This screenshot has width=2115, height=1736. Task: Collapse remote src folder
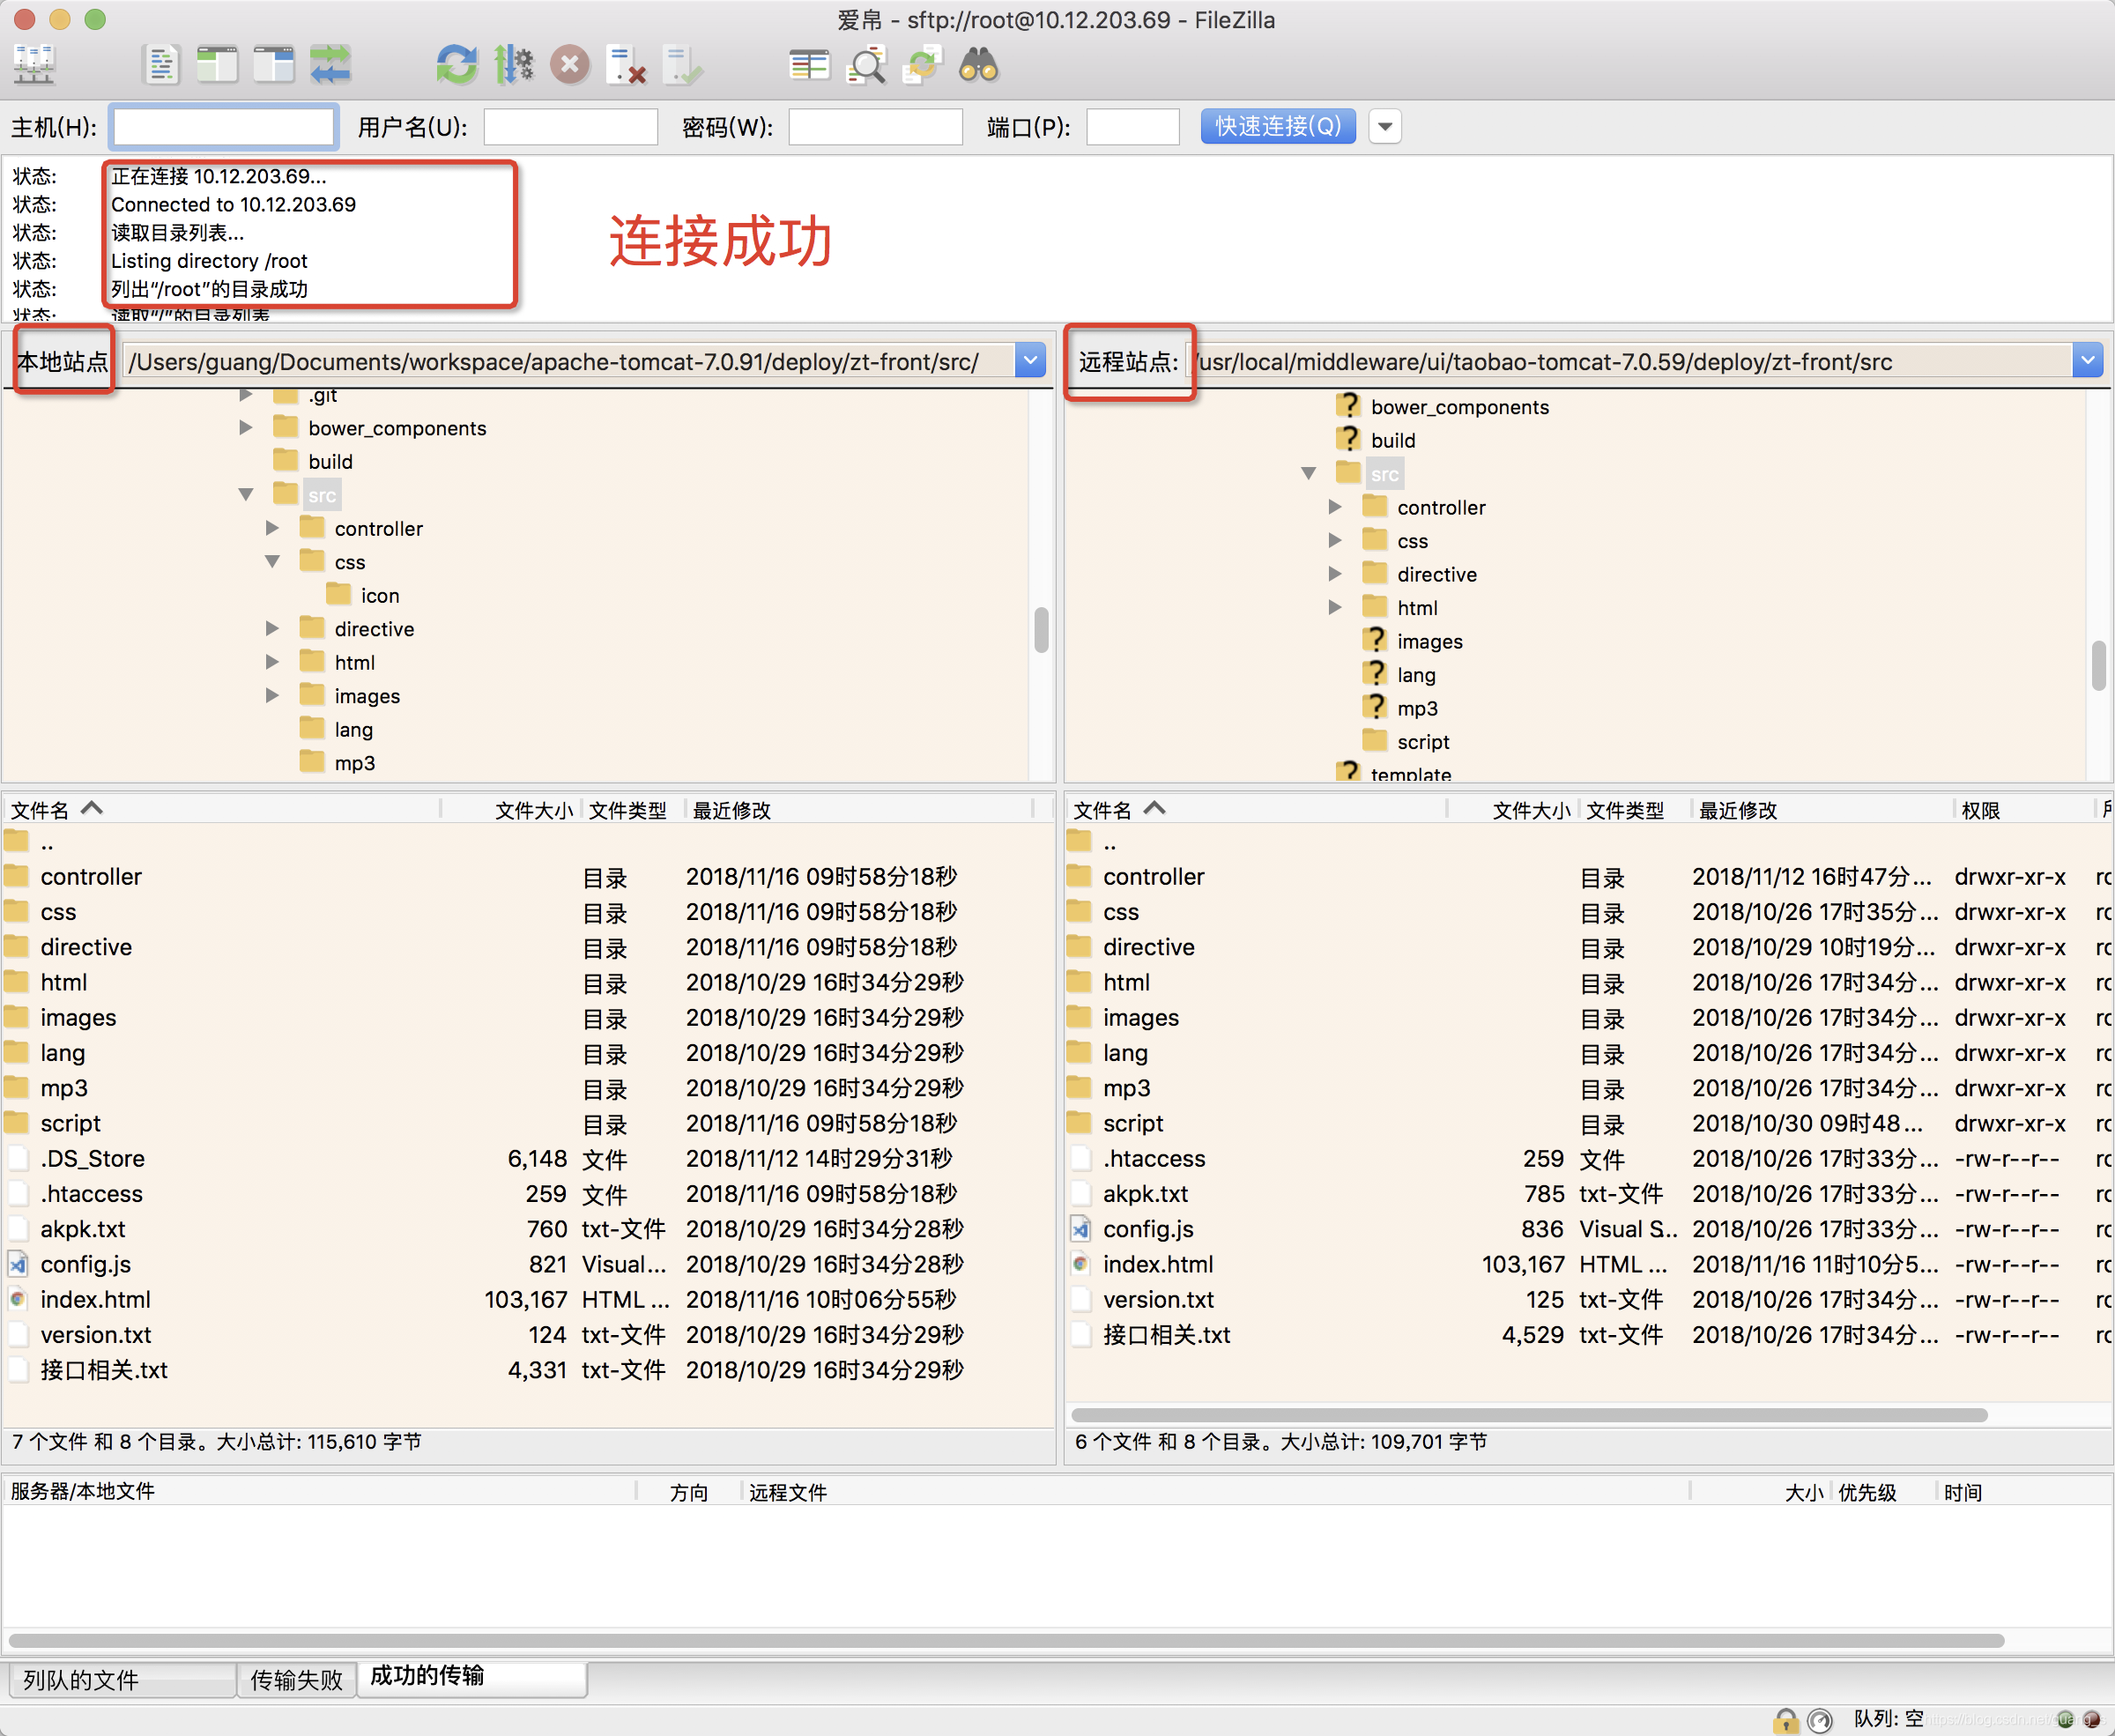(x=1308, y=473)
